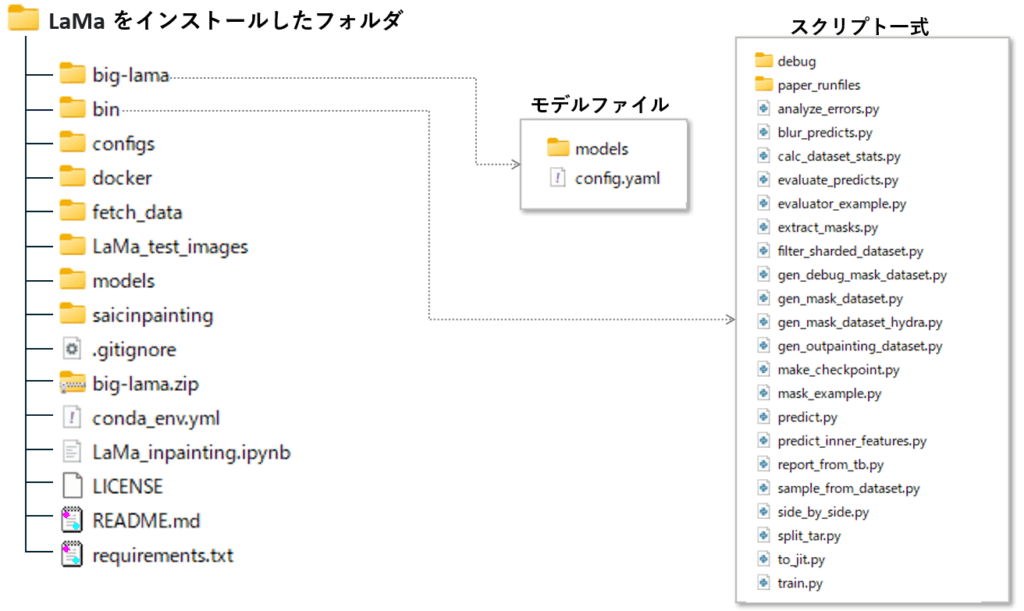The height and width of the screenshot is (611, 1024).
Task: Click the evaluator_example.py file name
Action: pyautogui.click(x=842, y=204)
